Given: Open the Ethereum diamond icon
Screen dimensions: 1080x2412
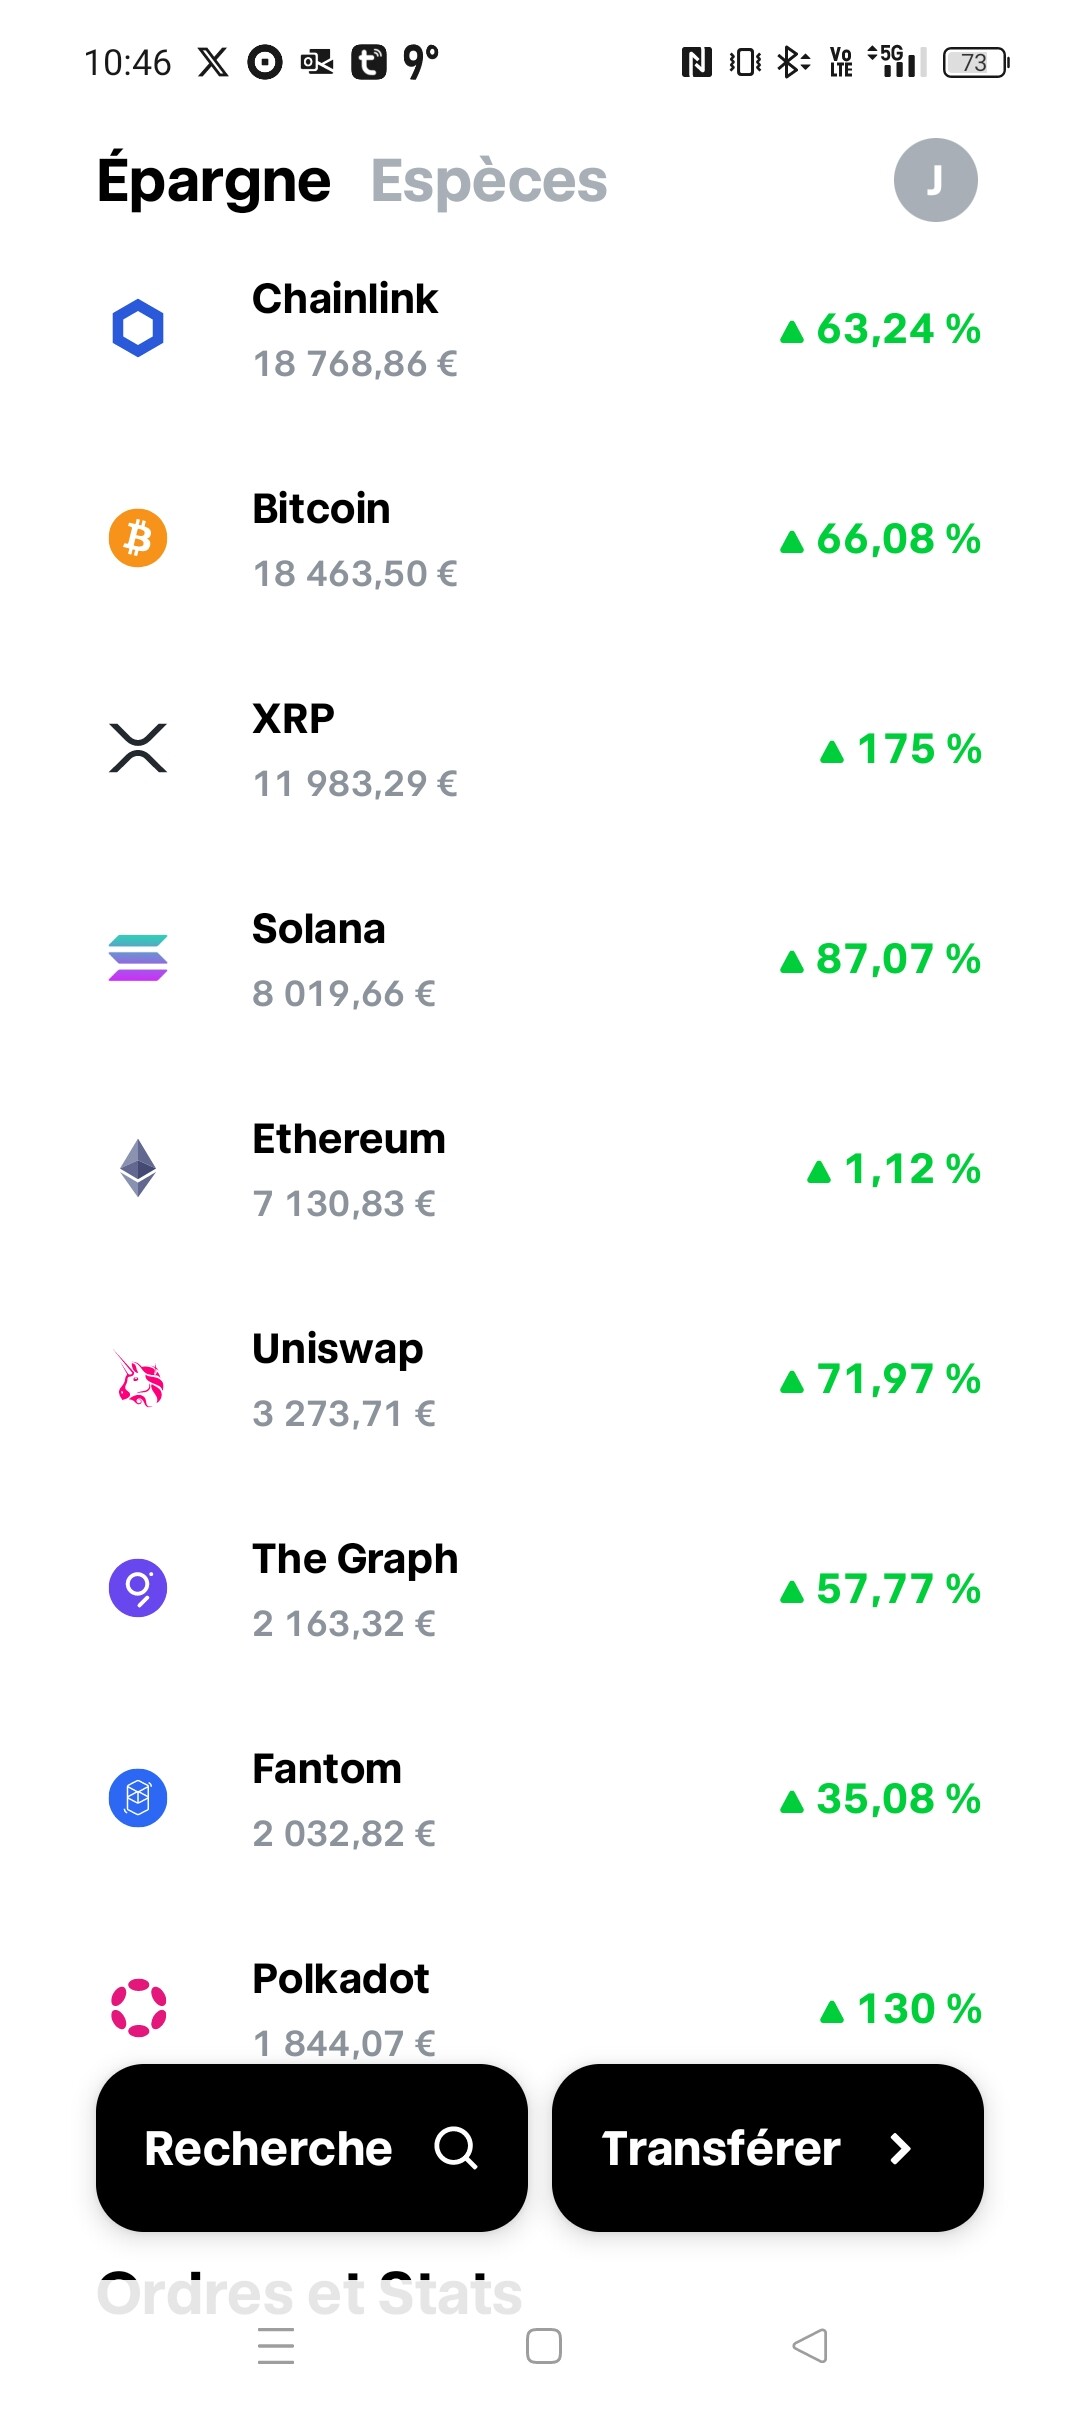Looking at the screenshot, I should (x=138, y=1168).
